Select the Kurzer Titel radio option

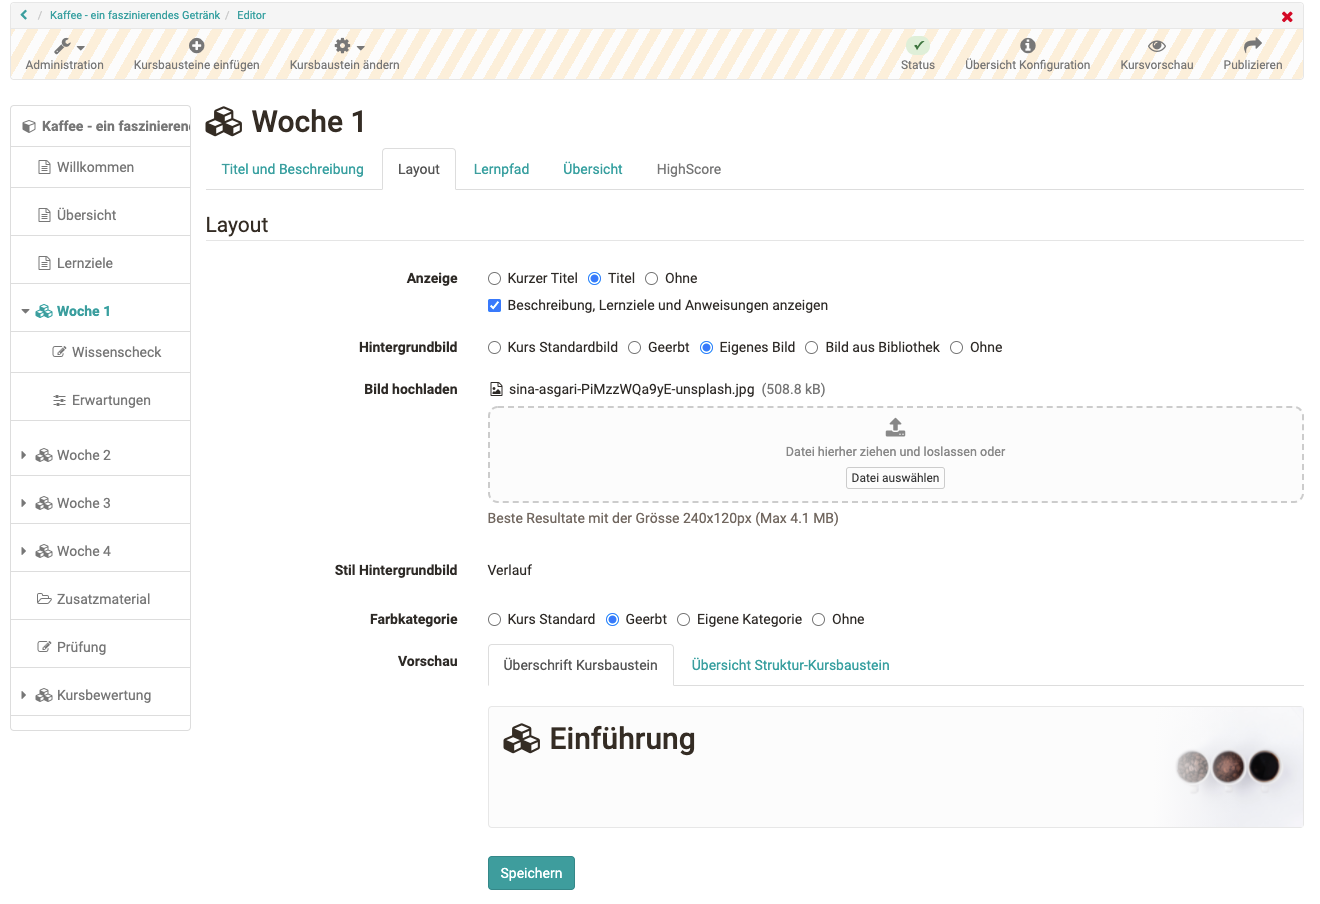494,279
